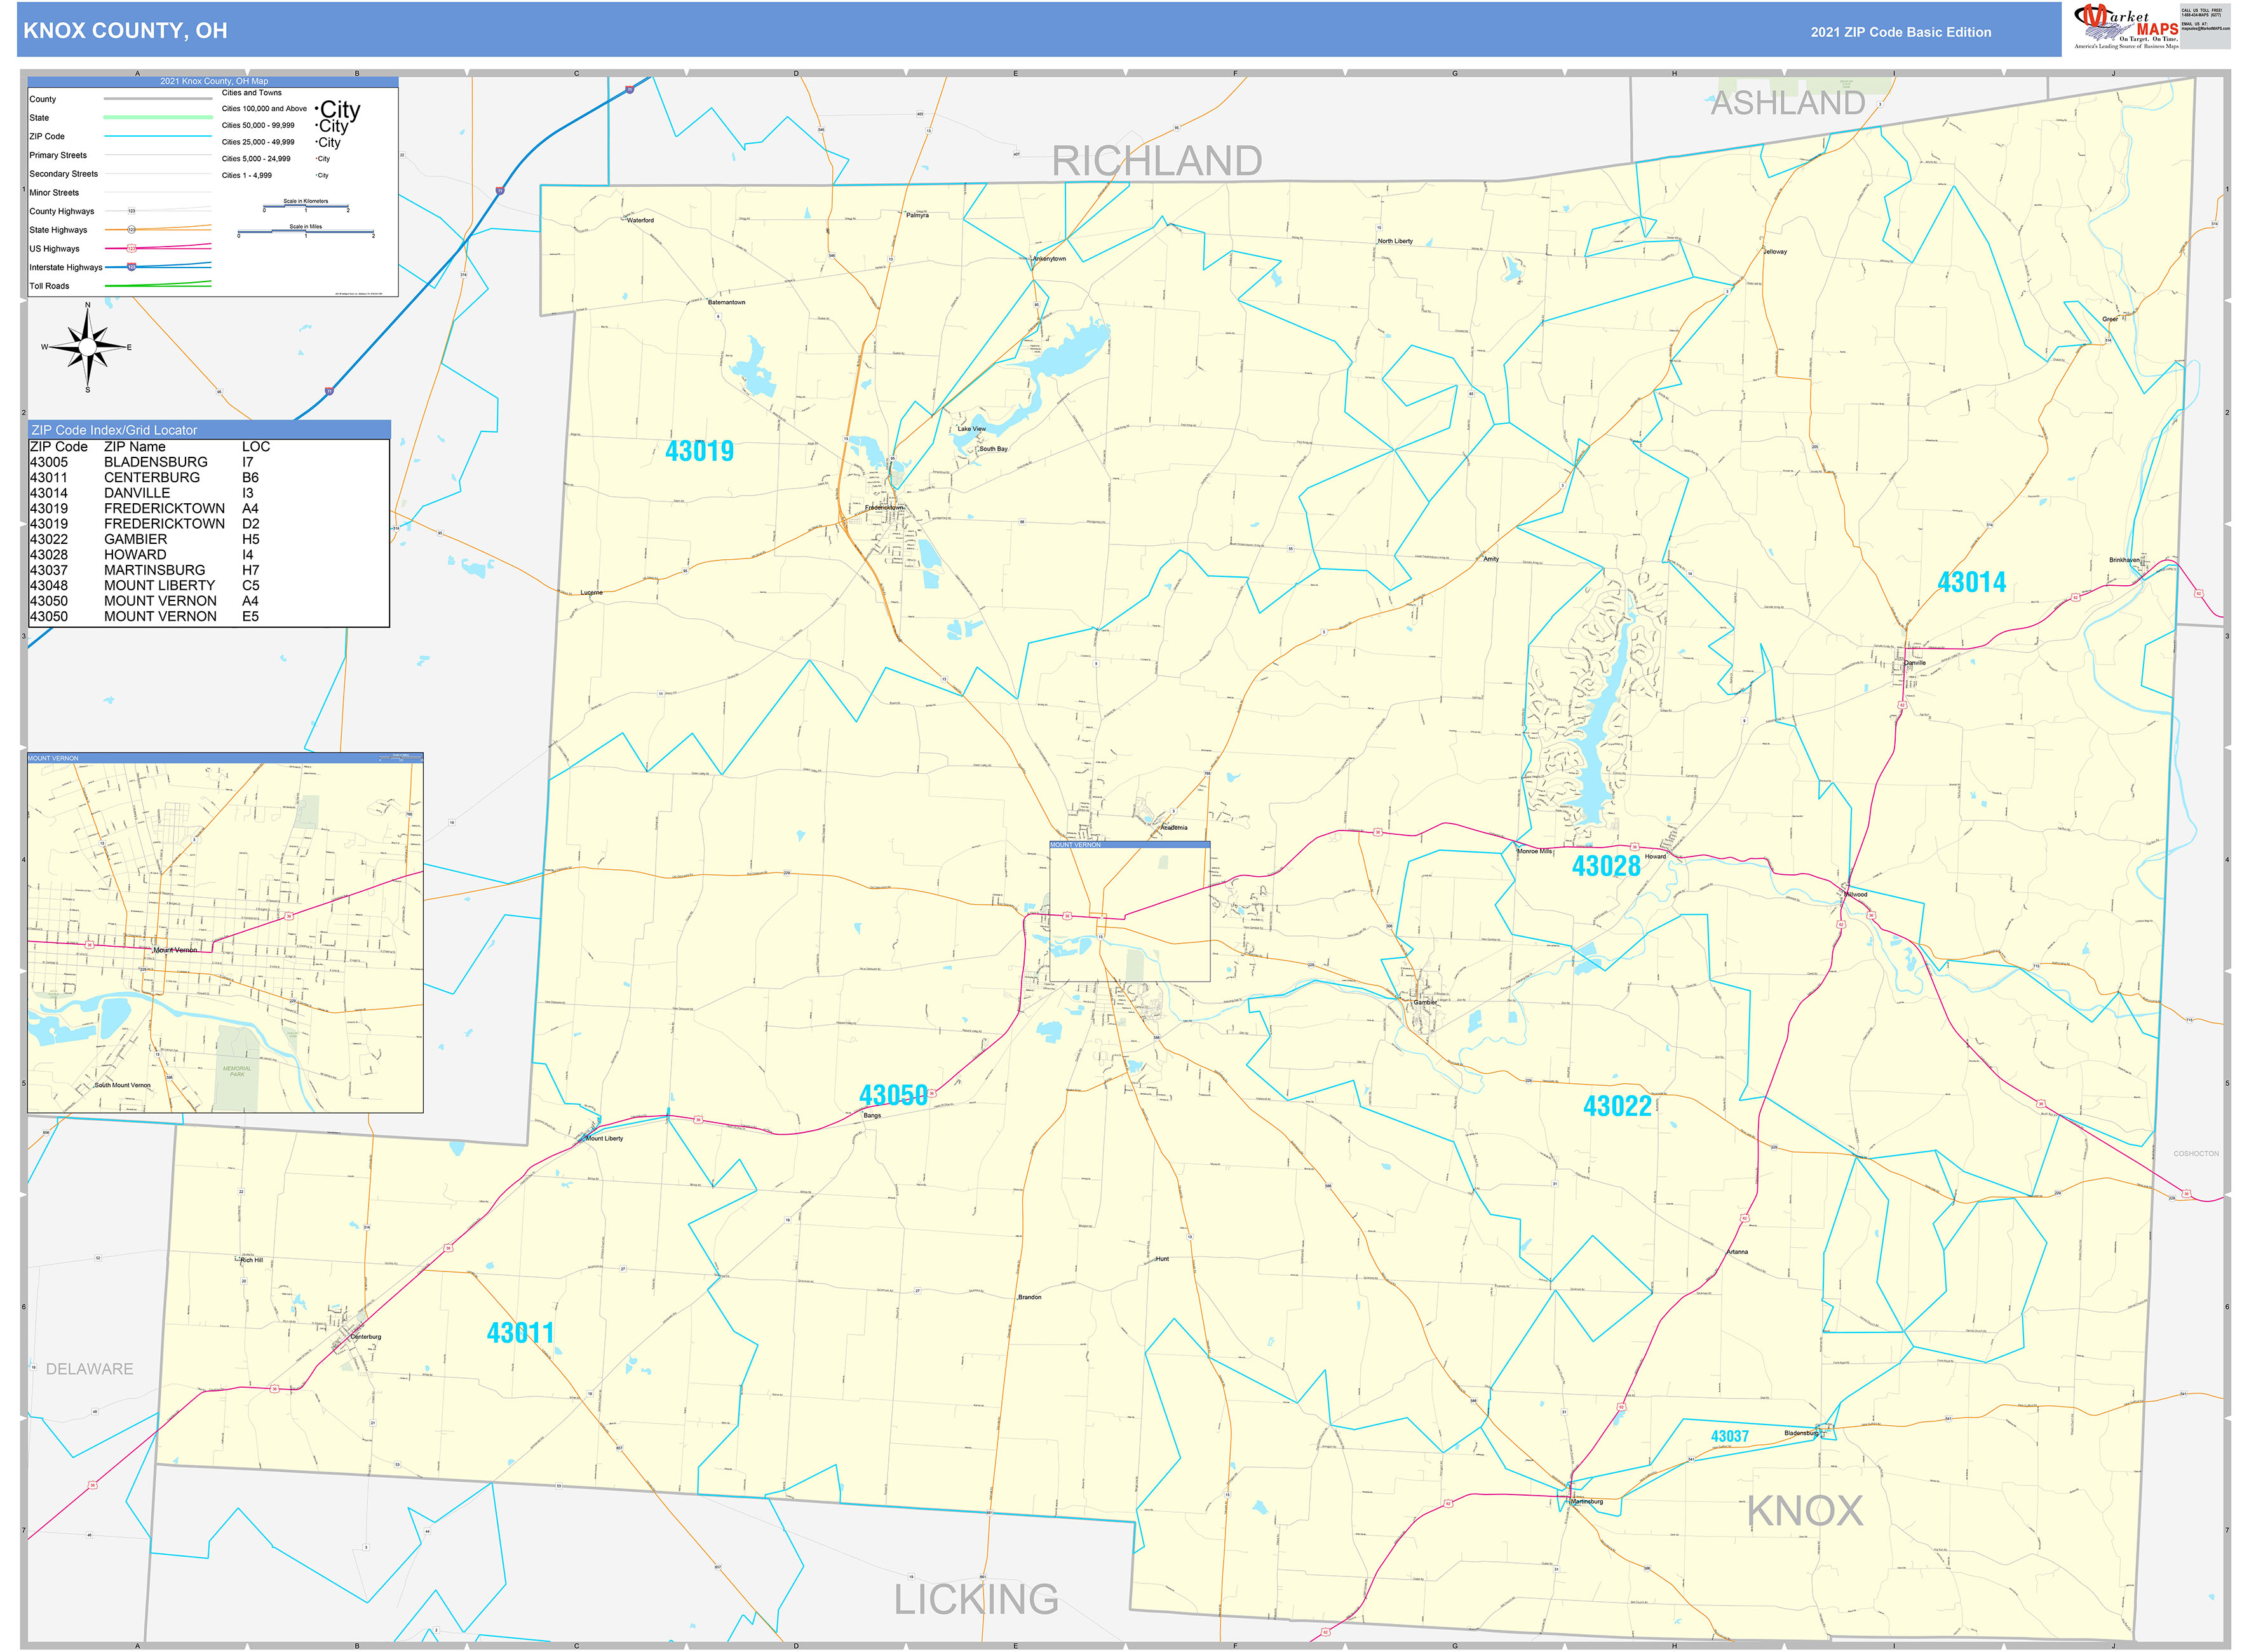
Task: Click the Rich Hill town label
Action: pos(252,1260)
